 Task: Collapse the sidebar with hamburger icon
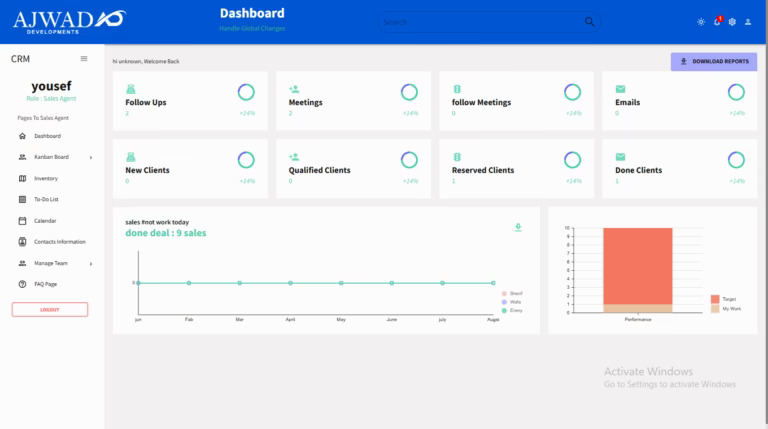tap(84, 59)
